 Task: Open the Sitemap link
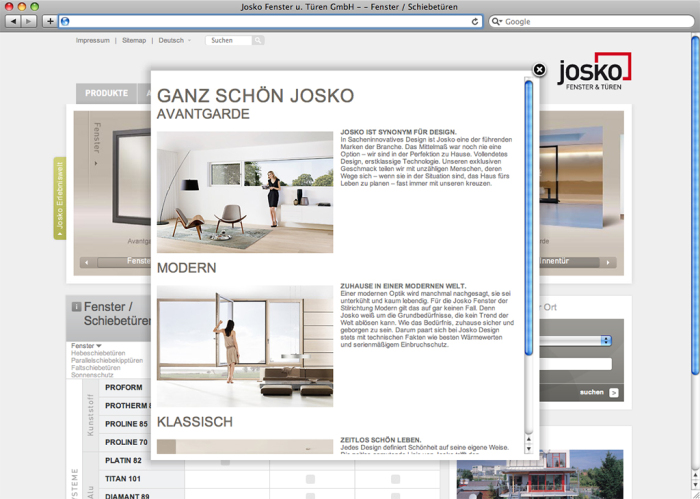point(134,40)
